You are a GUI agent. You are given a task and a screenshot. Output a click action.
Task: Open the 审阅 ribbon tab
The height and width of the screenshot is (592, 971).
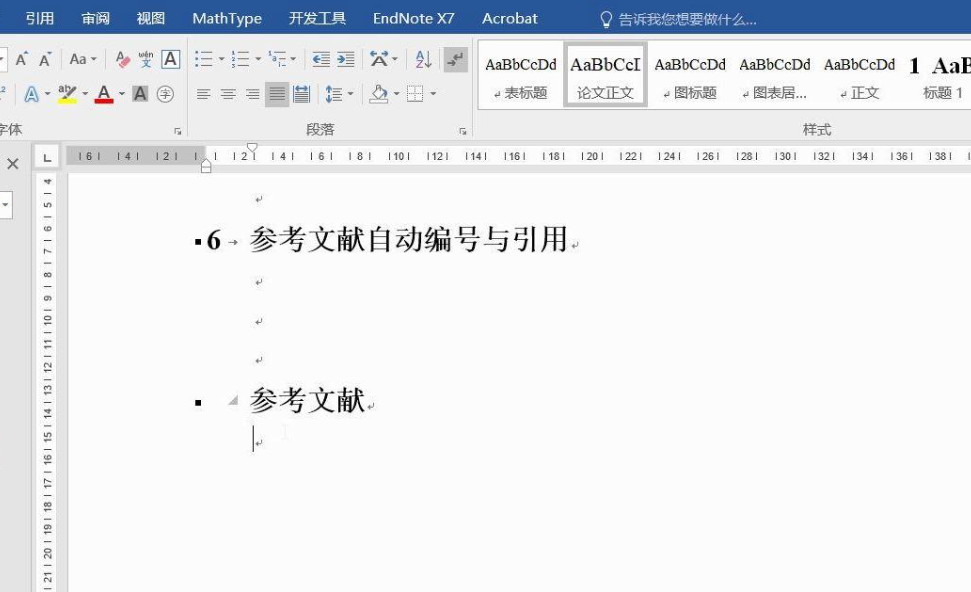pyautogui.click(x=96, y=19)
